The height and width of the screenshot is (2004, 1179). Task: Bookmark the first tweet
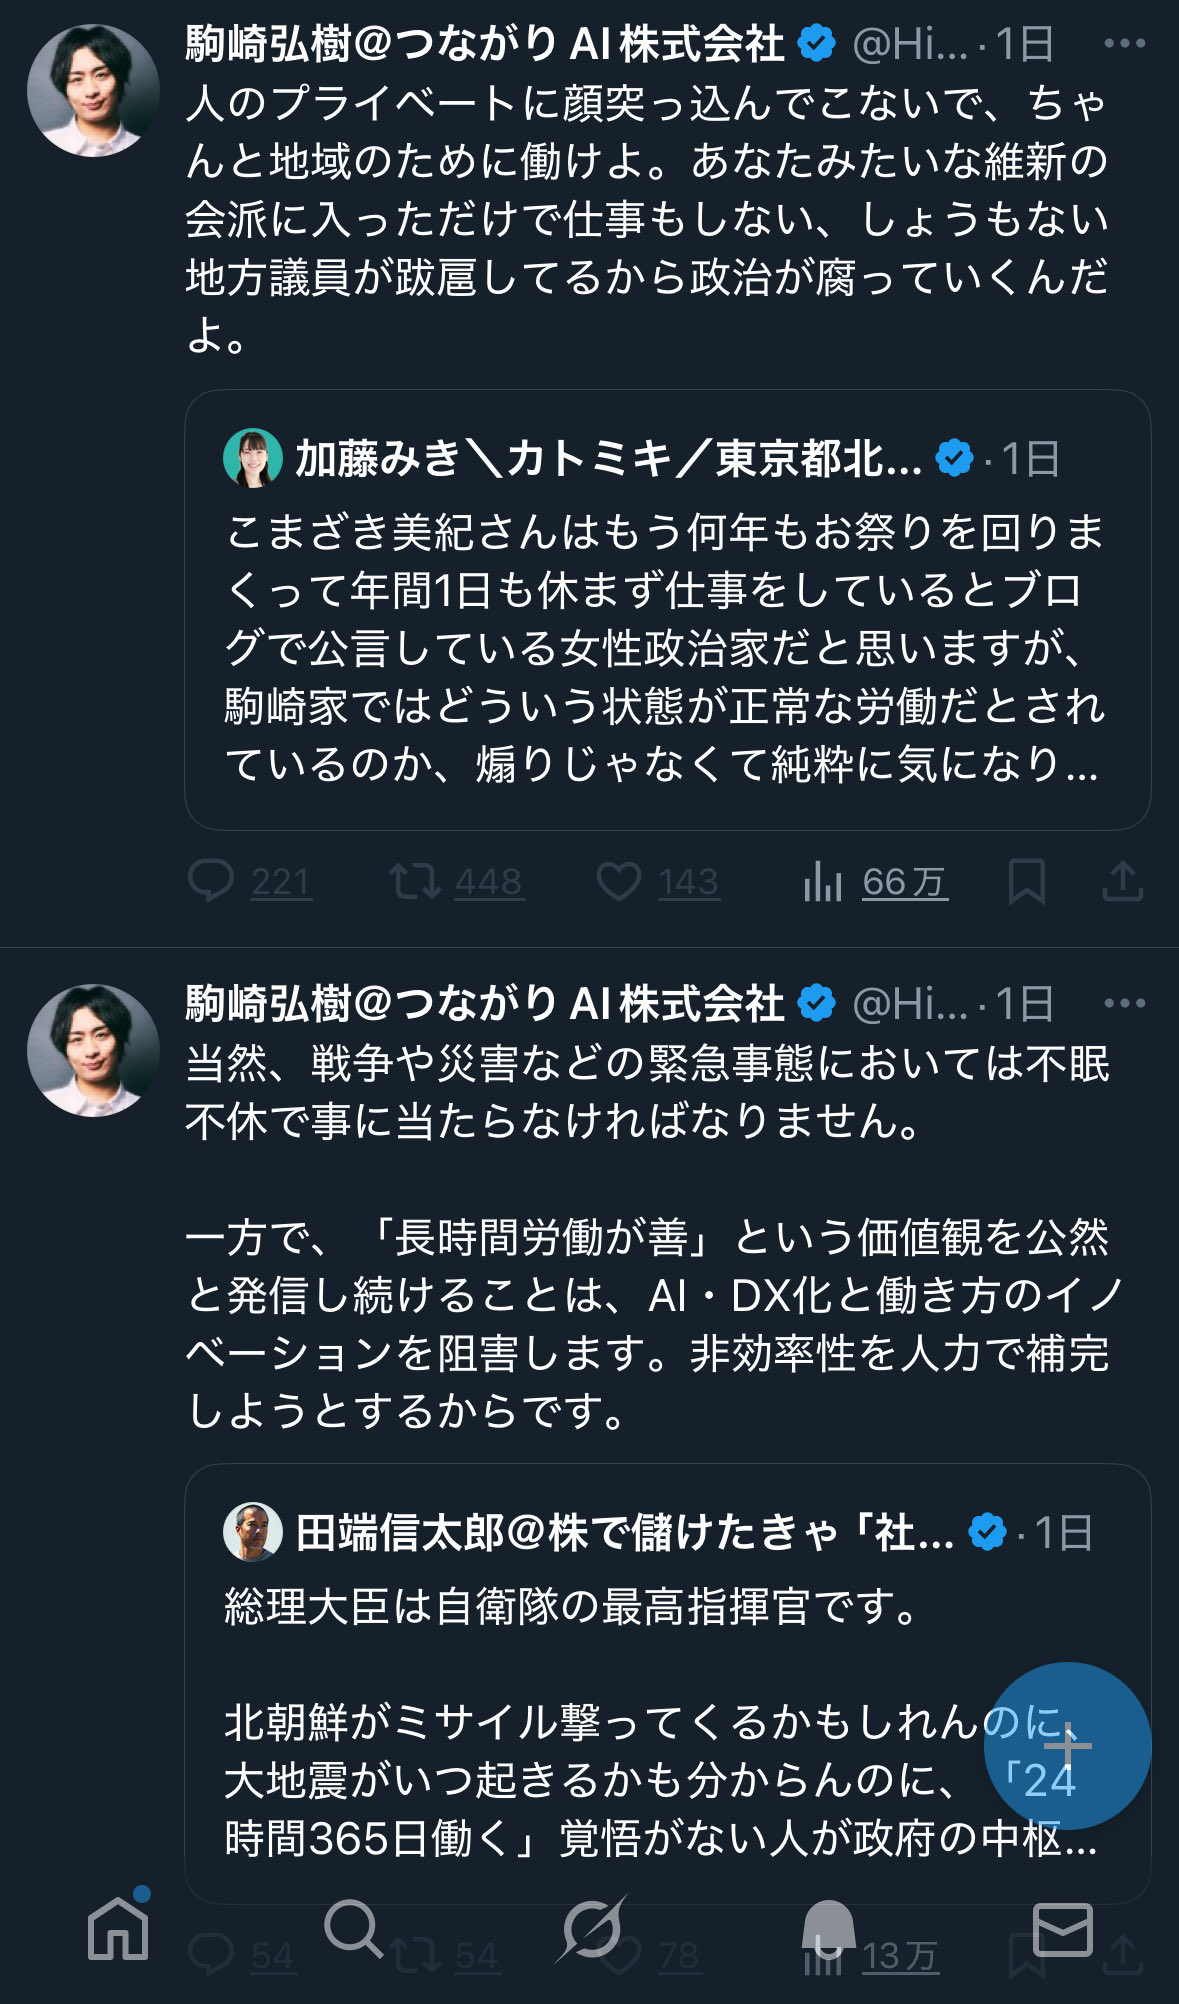[1026, 881]
